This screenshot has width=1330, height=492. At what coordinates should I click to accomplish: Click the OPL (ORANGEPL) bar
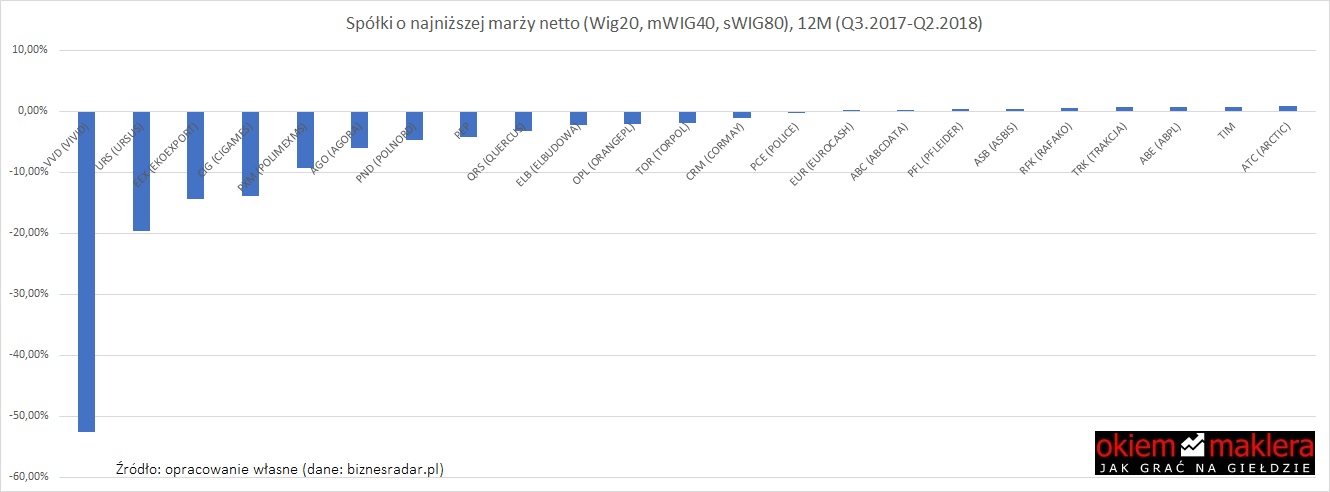[632, 117]
